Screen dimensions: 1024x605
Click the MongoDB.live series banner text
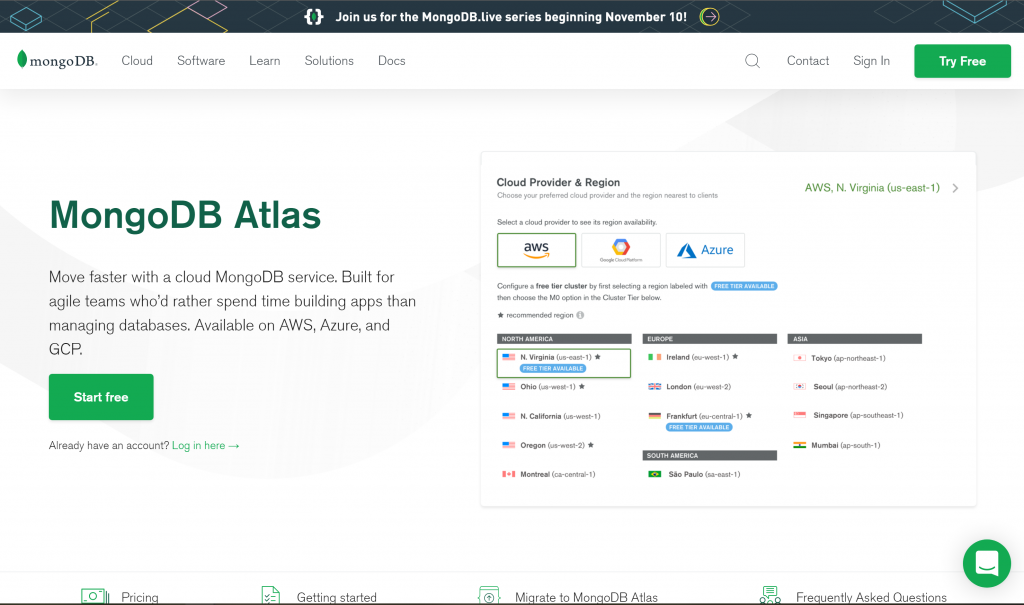pyautogui.click(x=511, y=17)
